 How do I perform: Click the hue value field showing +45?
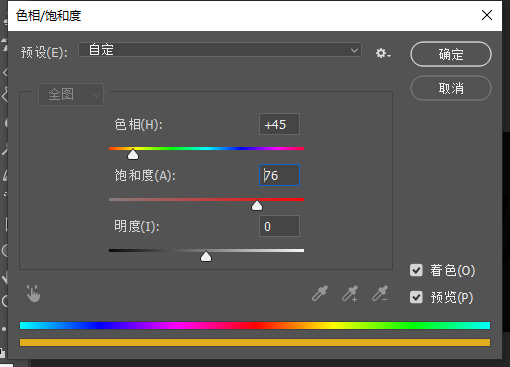279,124
